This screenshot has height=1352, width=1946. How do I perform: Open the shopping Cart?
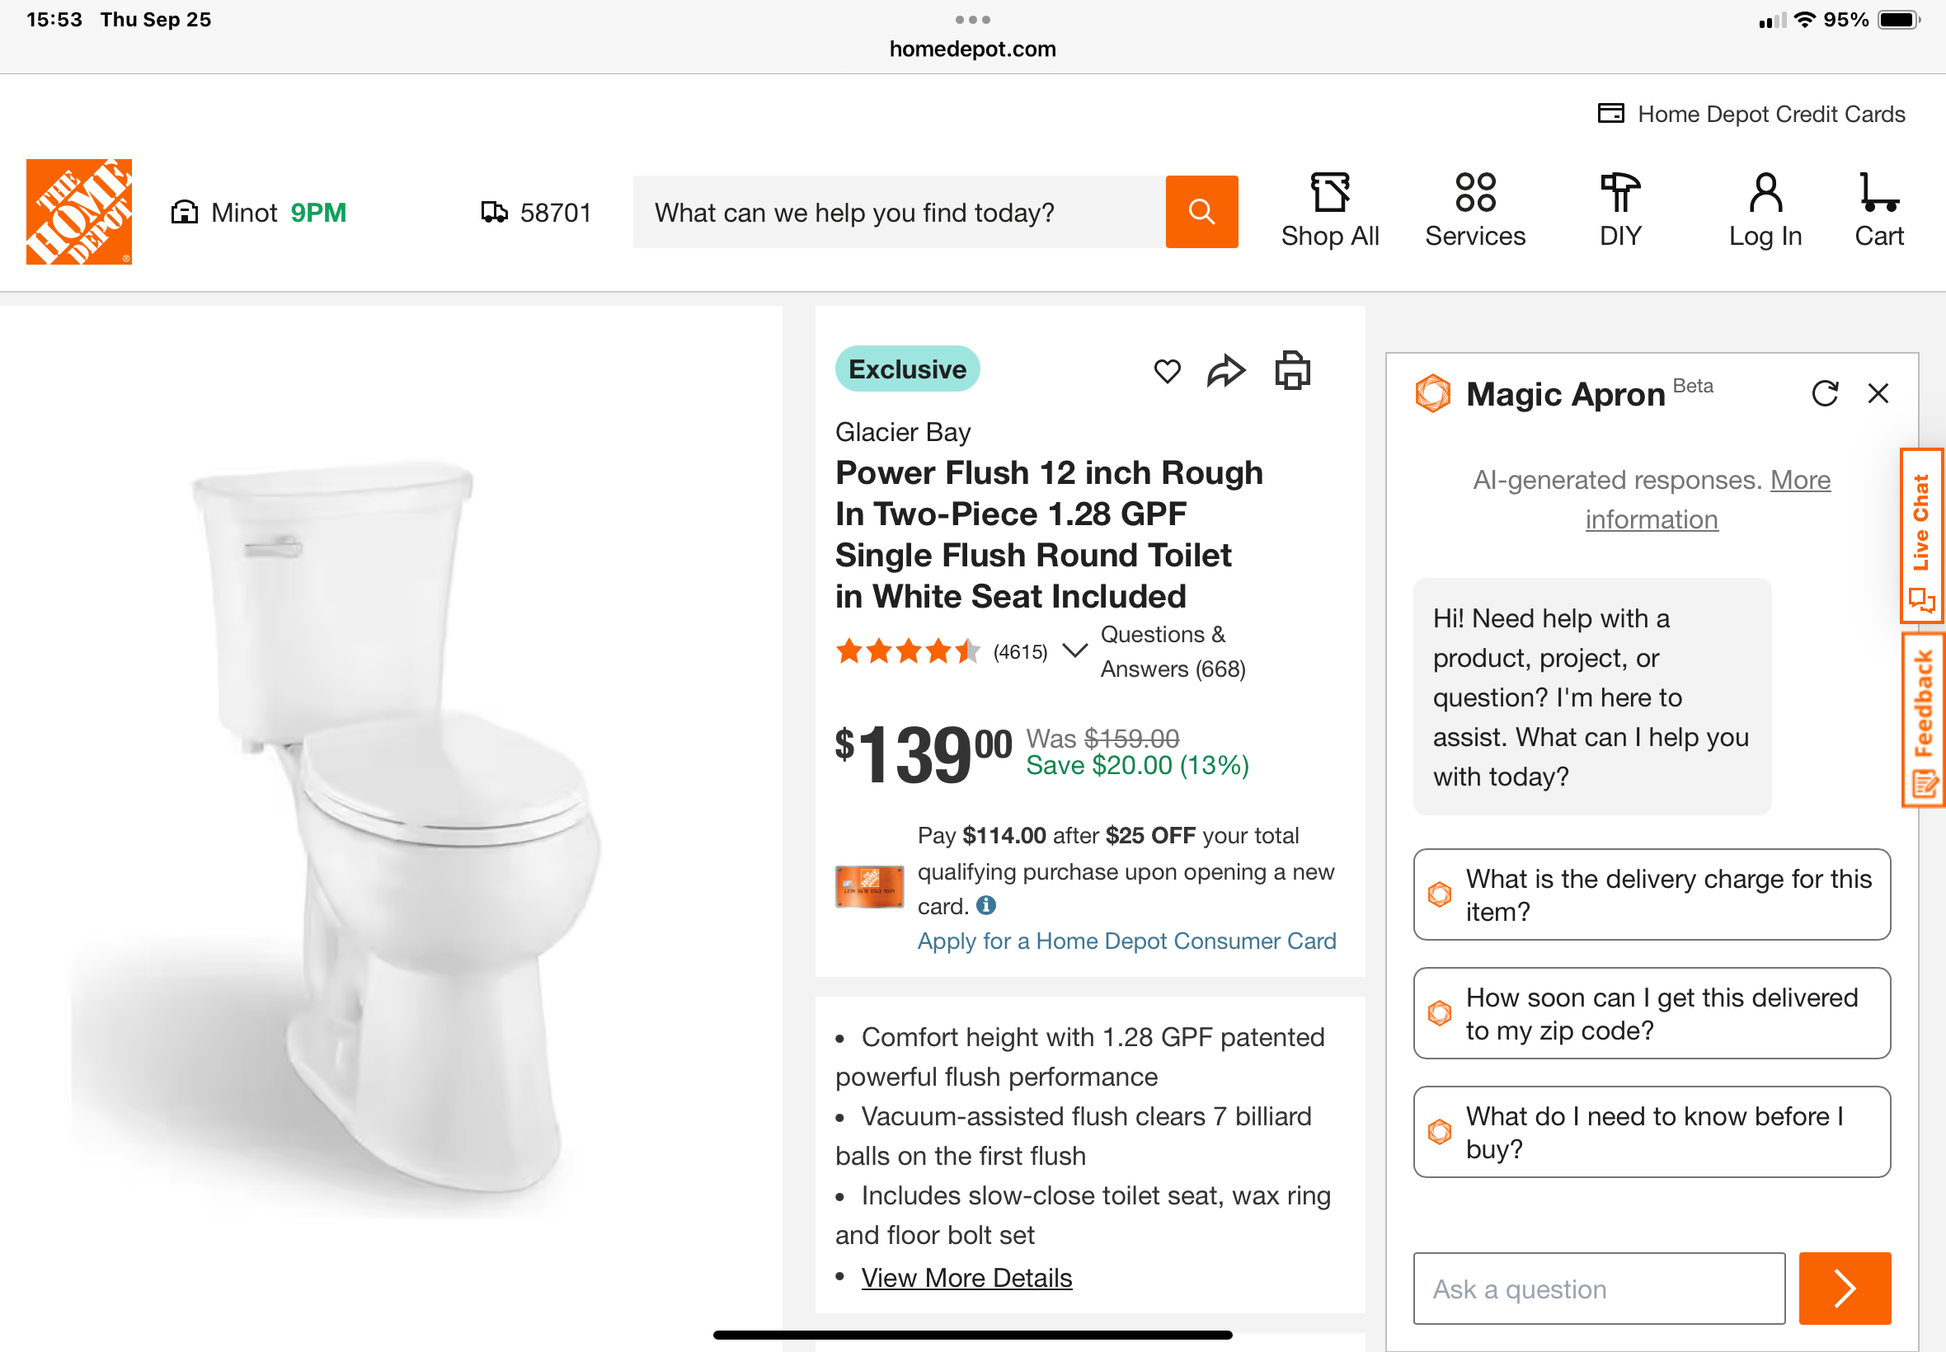click(1879, 211)
